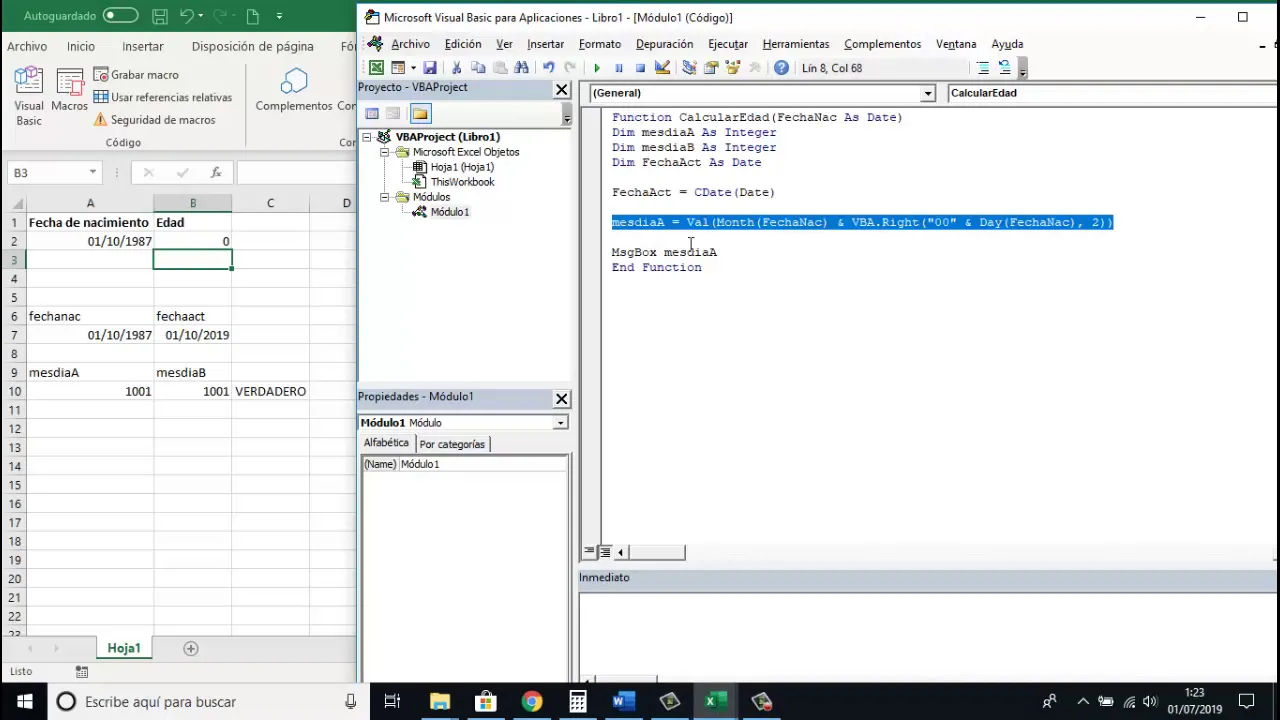Viewport: 1280px width, 720px height.
Task: Click the View Code icon in Project panel
Action: pyautogui.click(x=372, y=114)
